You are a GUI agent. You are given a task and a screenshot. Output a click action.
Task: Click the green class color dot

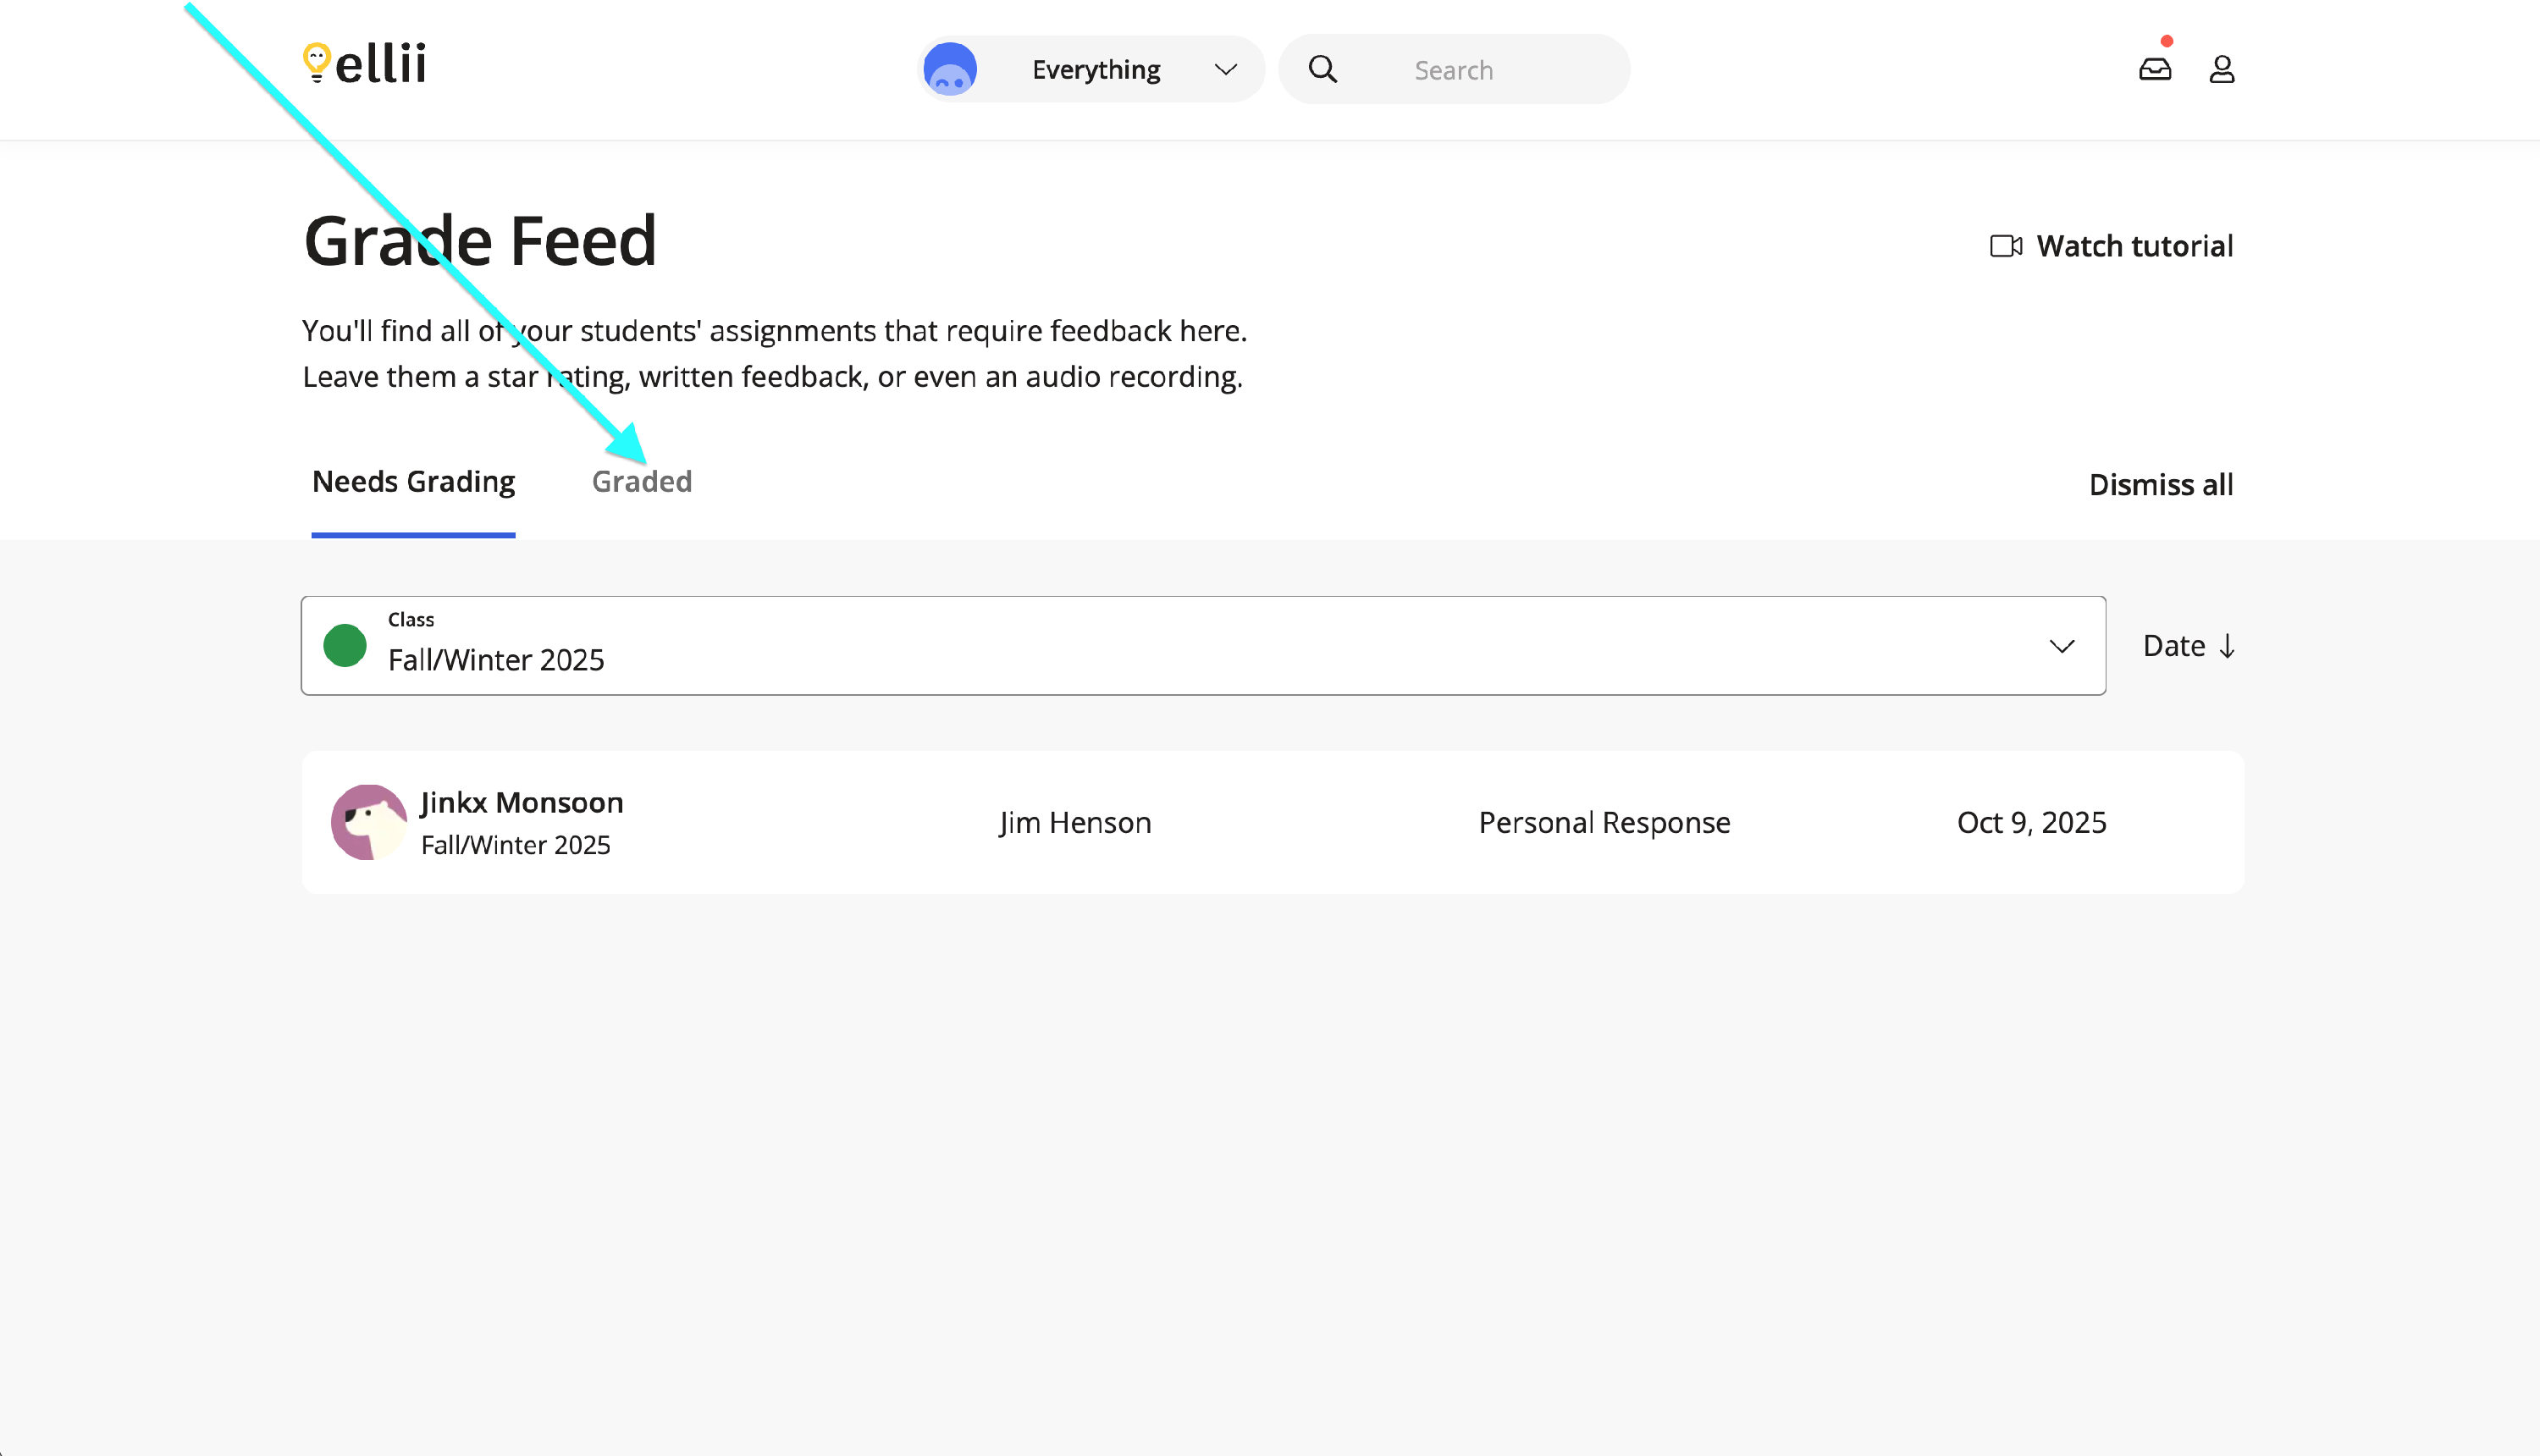pos(345,645)
